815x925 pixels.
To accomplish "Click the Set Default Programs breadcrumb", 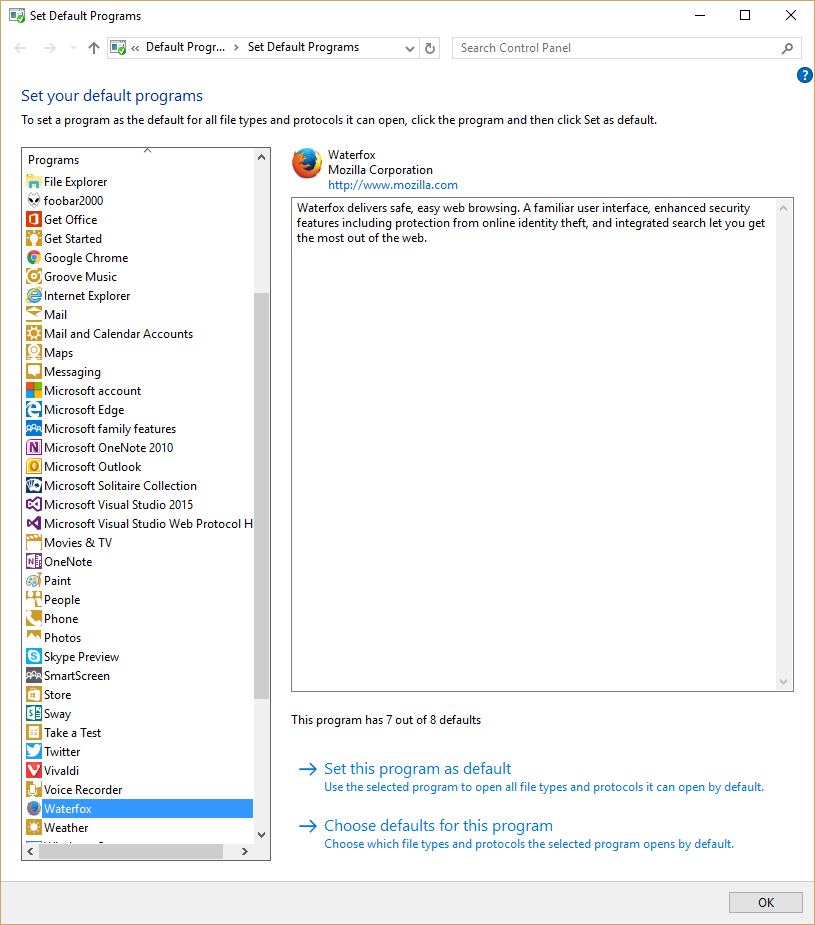I will pyautogui.click(x=303, y=47).
